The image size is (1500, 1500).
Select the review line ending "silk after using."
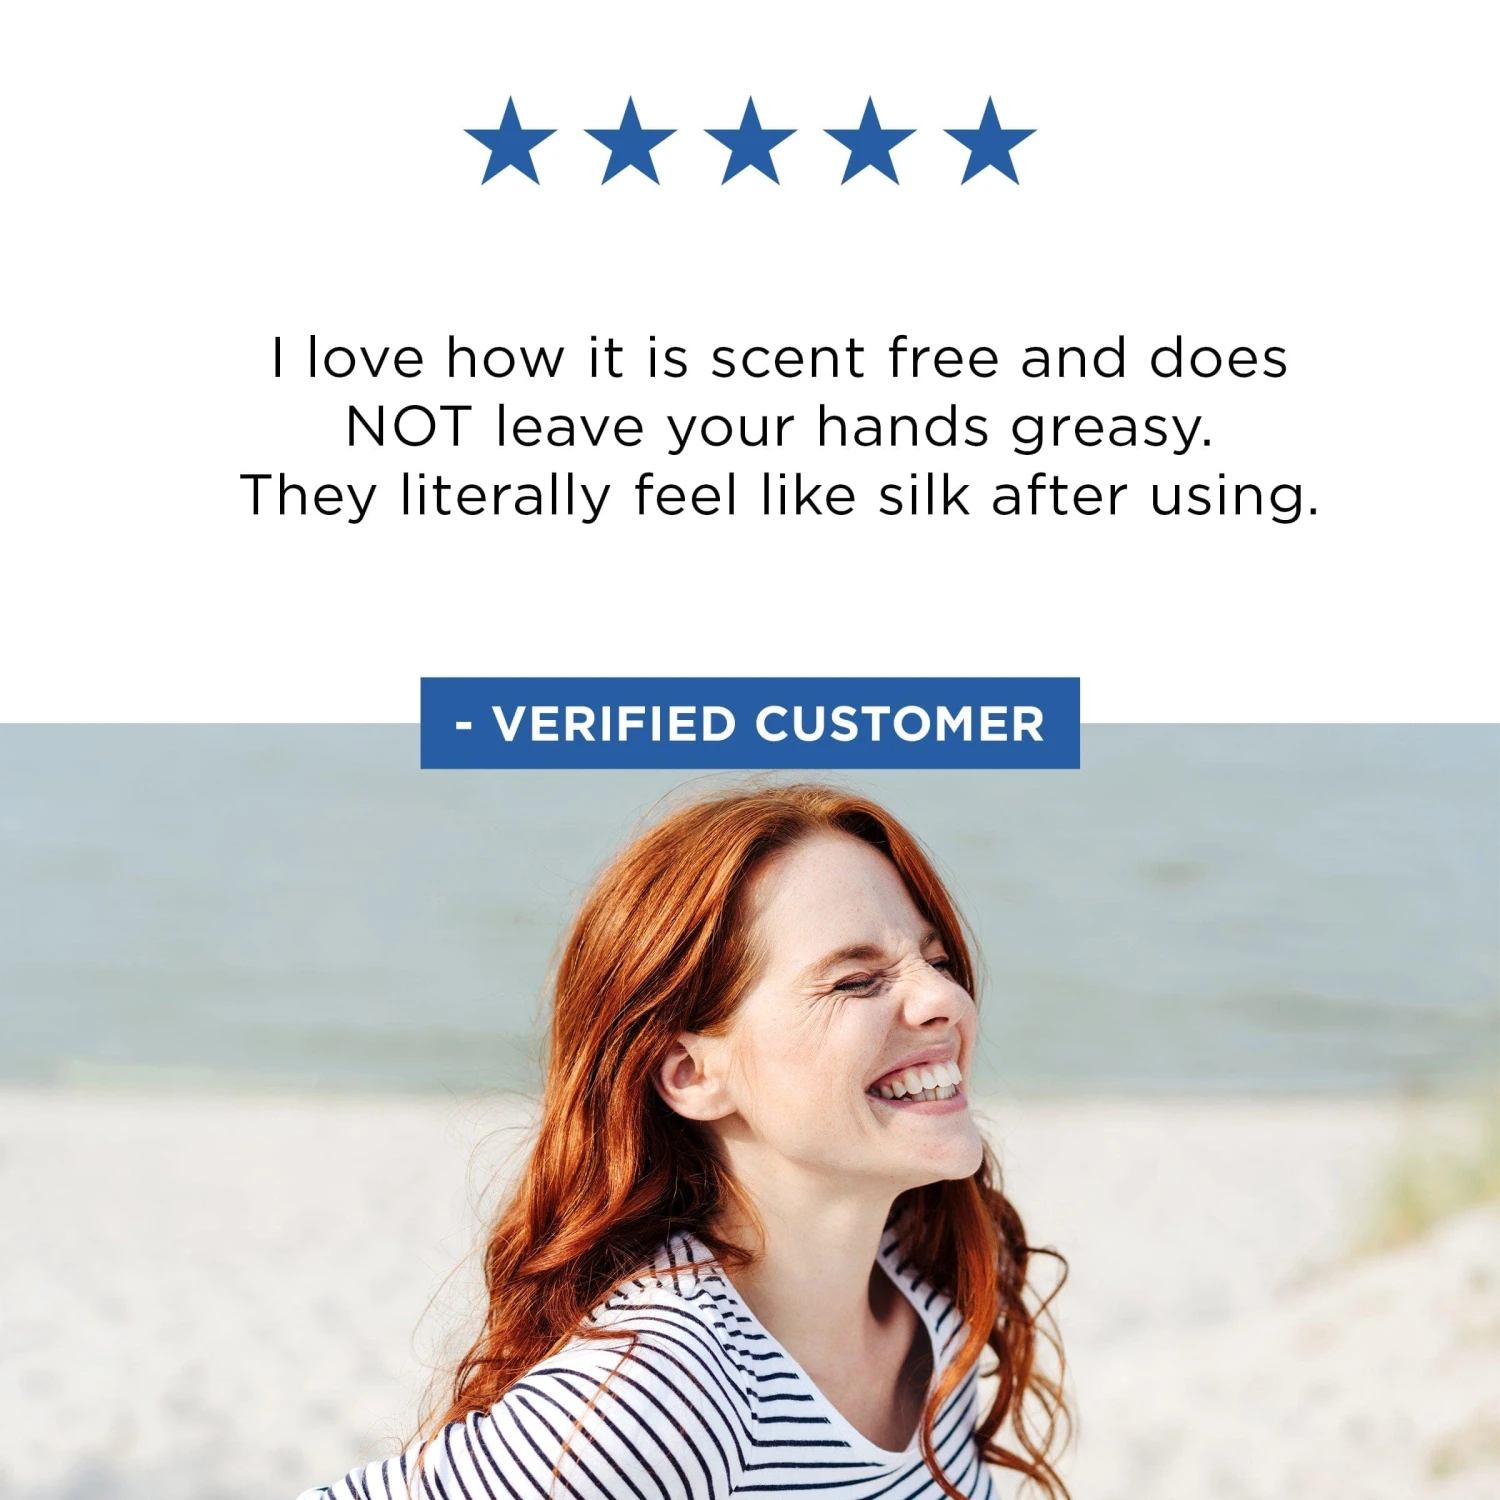(780, 496)
